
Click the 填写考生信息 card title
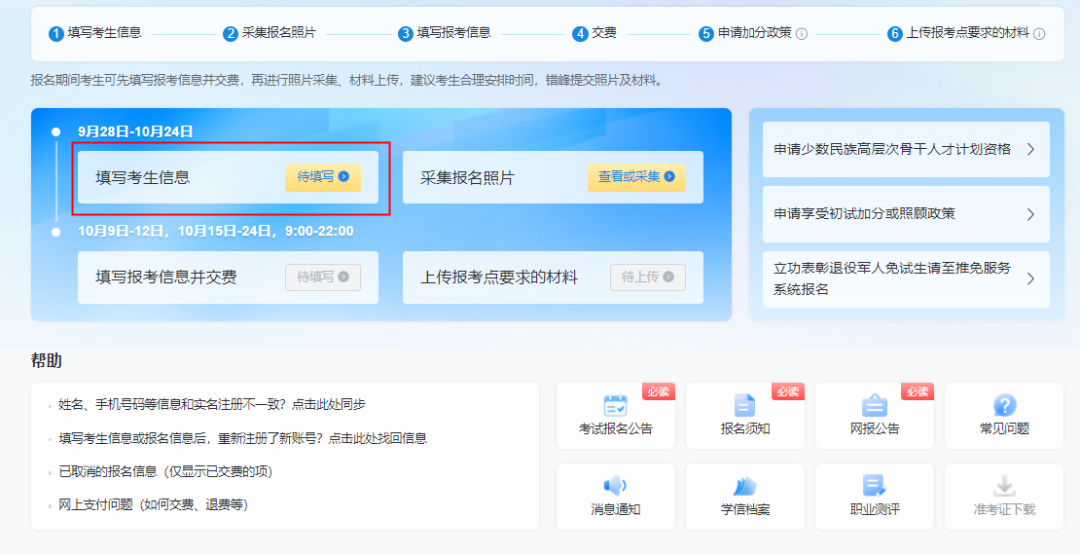143,178
